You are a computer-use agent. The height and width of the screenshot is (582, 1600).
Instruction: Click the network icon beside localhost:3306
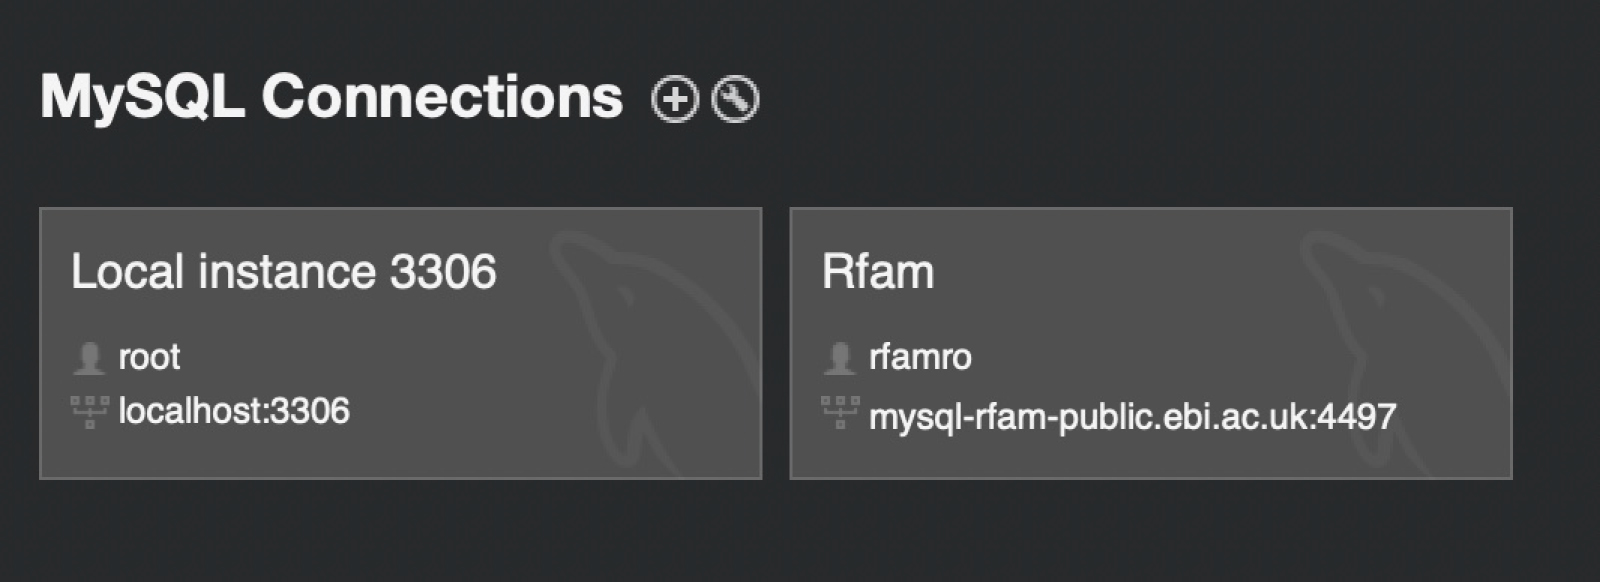[89, 412]
